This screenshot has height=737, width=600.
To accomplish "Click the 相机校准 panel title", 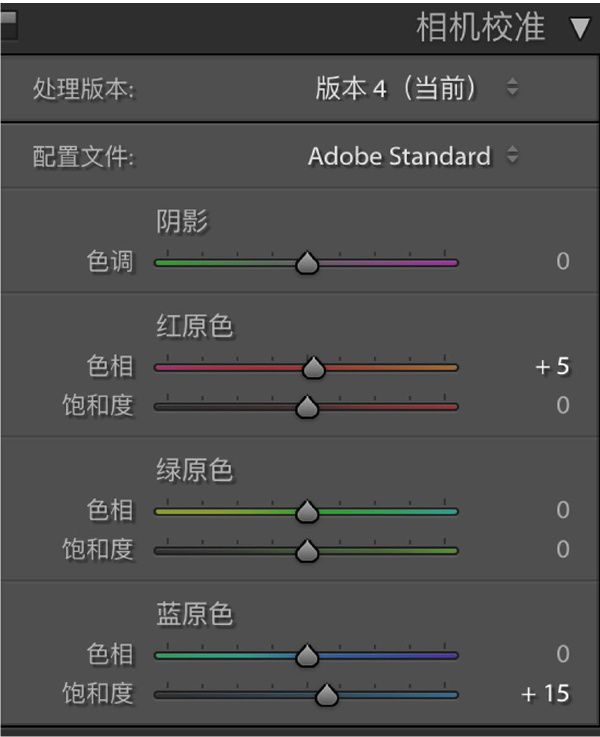I will [x=480, y=28].
